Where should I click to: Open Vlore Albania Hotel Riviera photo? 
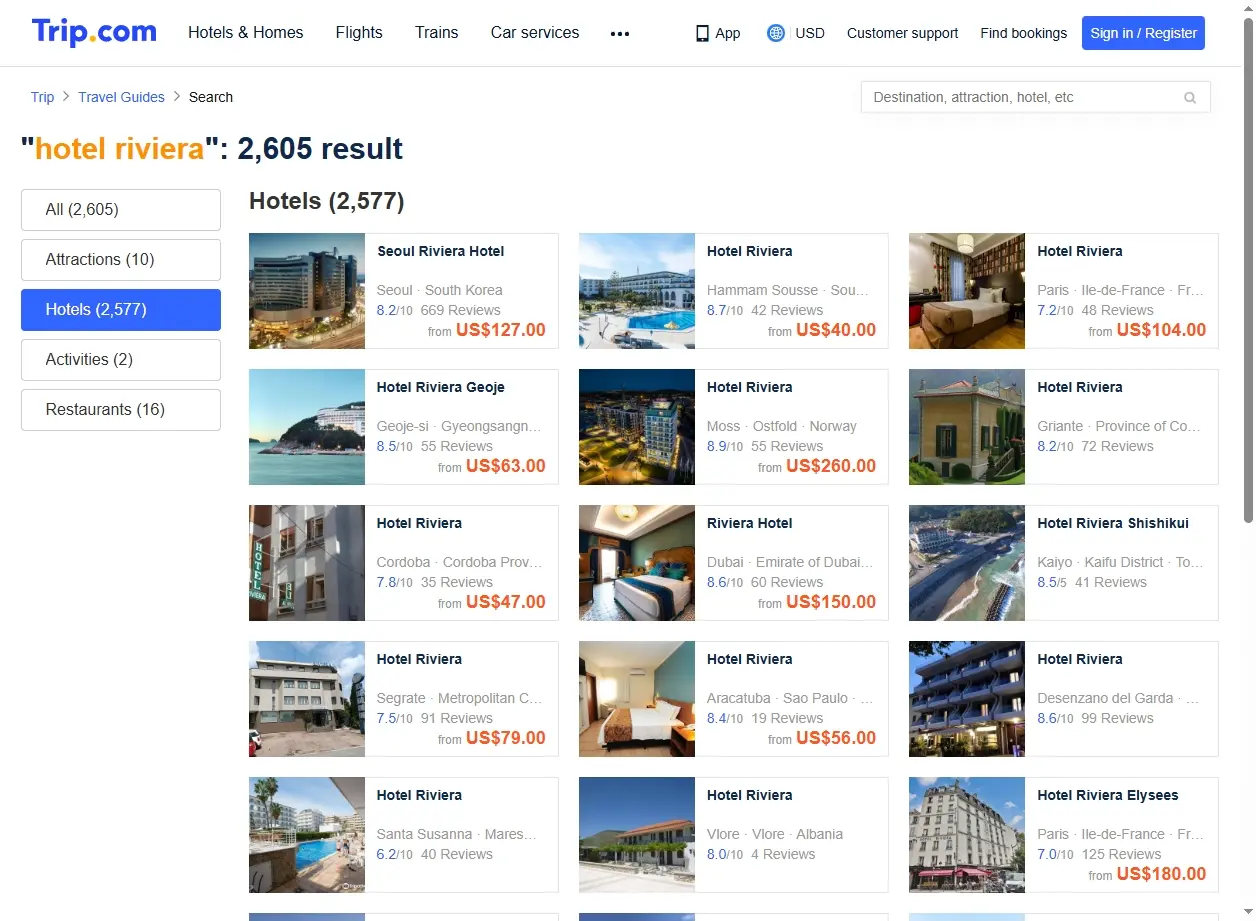click(x=637, y=835)
